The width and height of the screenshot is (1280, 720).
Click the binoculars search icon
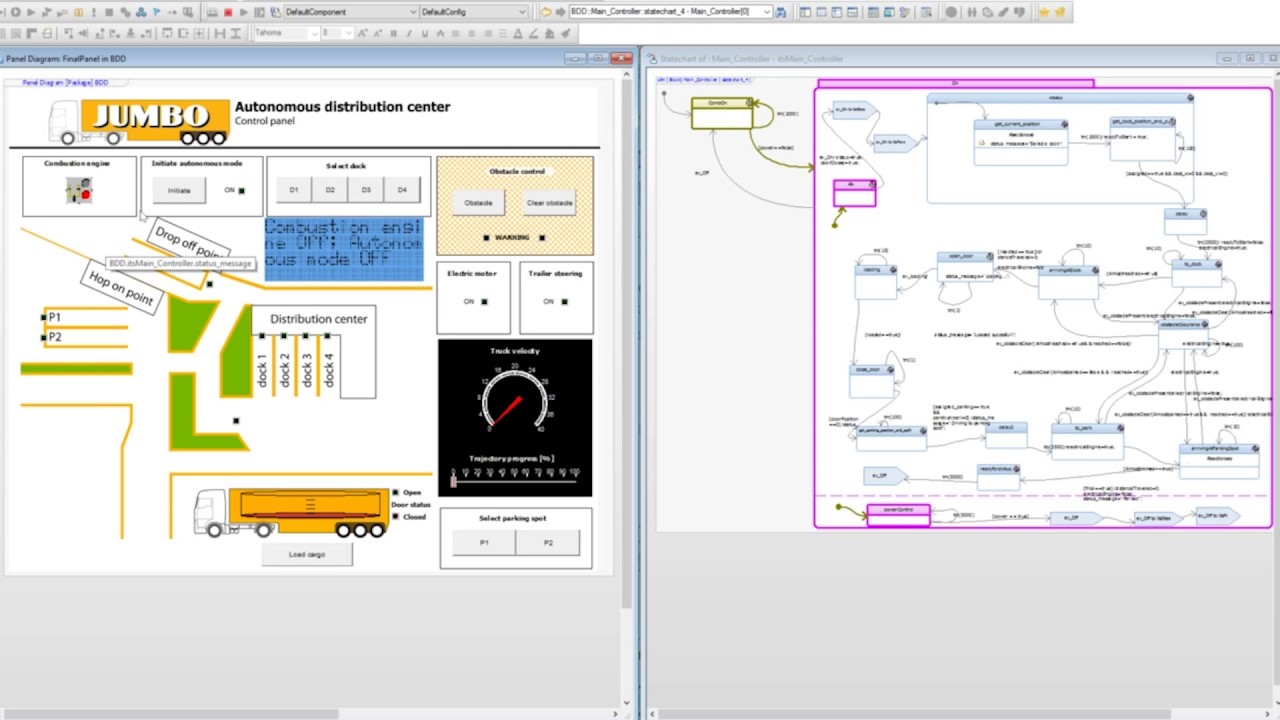[x=781, y=12]
